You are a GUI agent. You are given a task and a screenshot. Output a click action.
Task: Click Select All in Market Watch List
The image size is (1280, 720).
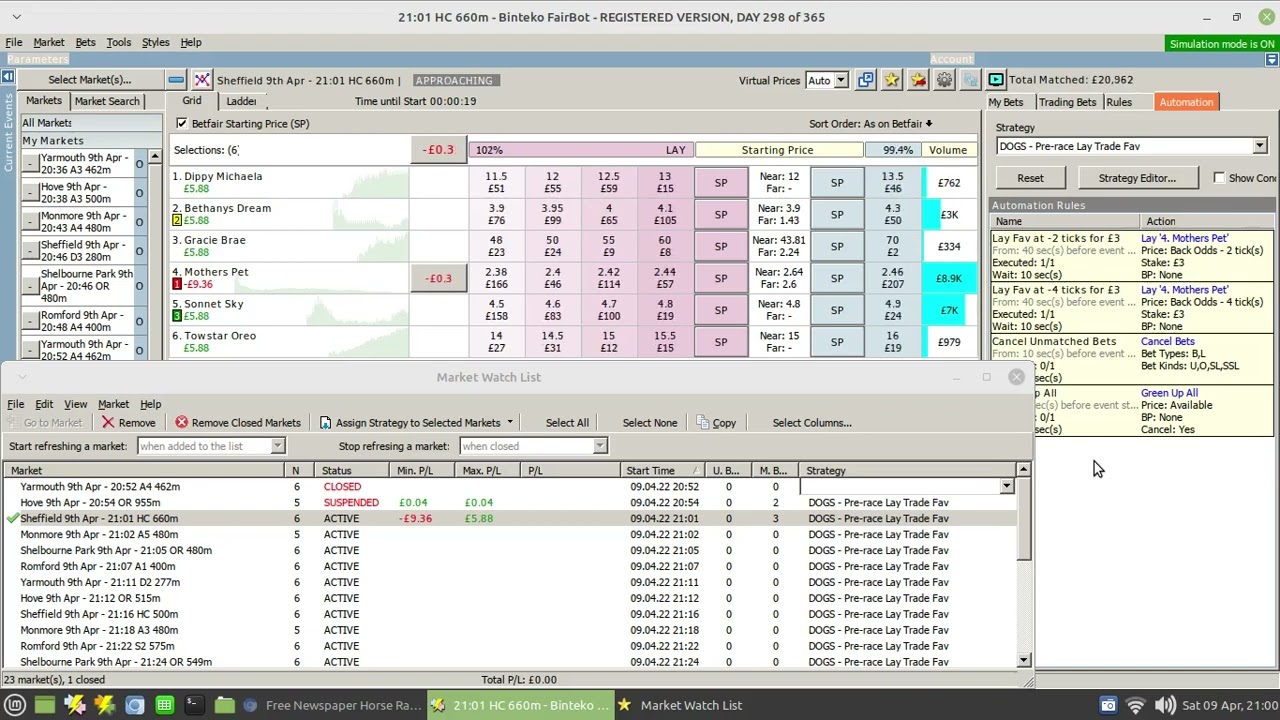pos(567,423)
